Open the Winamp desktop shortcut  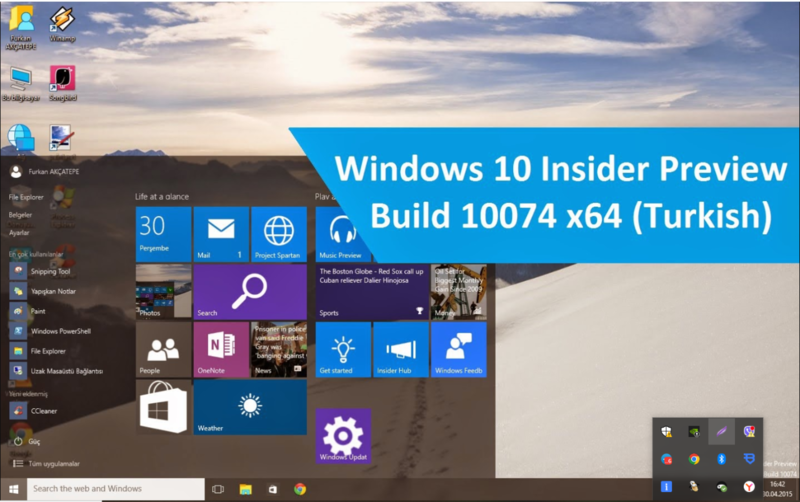point(62,24)
